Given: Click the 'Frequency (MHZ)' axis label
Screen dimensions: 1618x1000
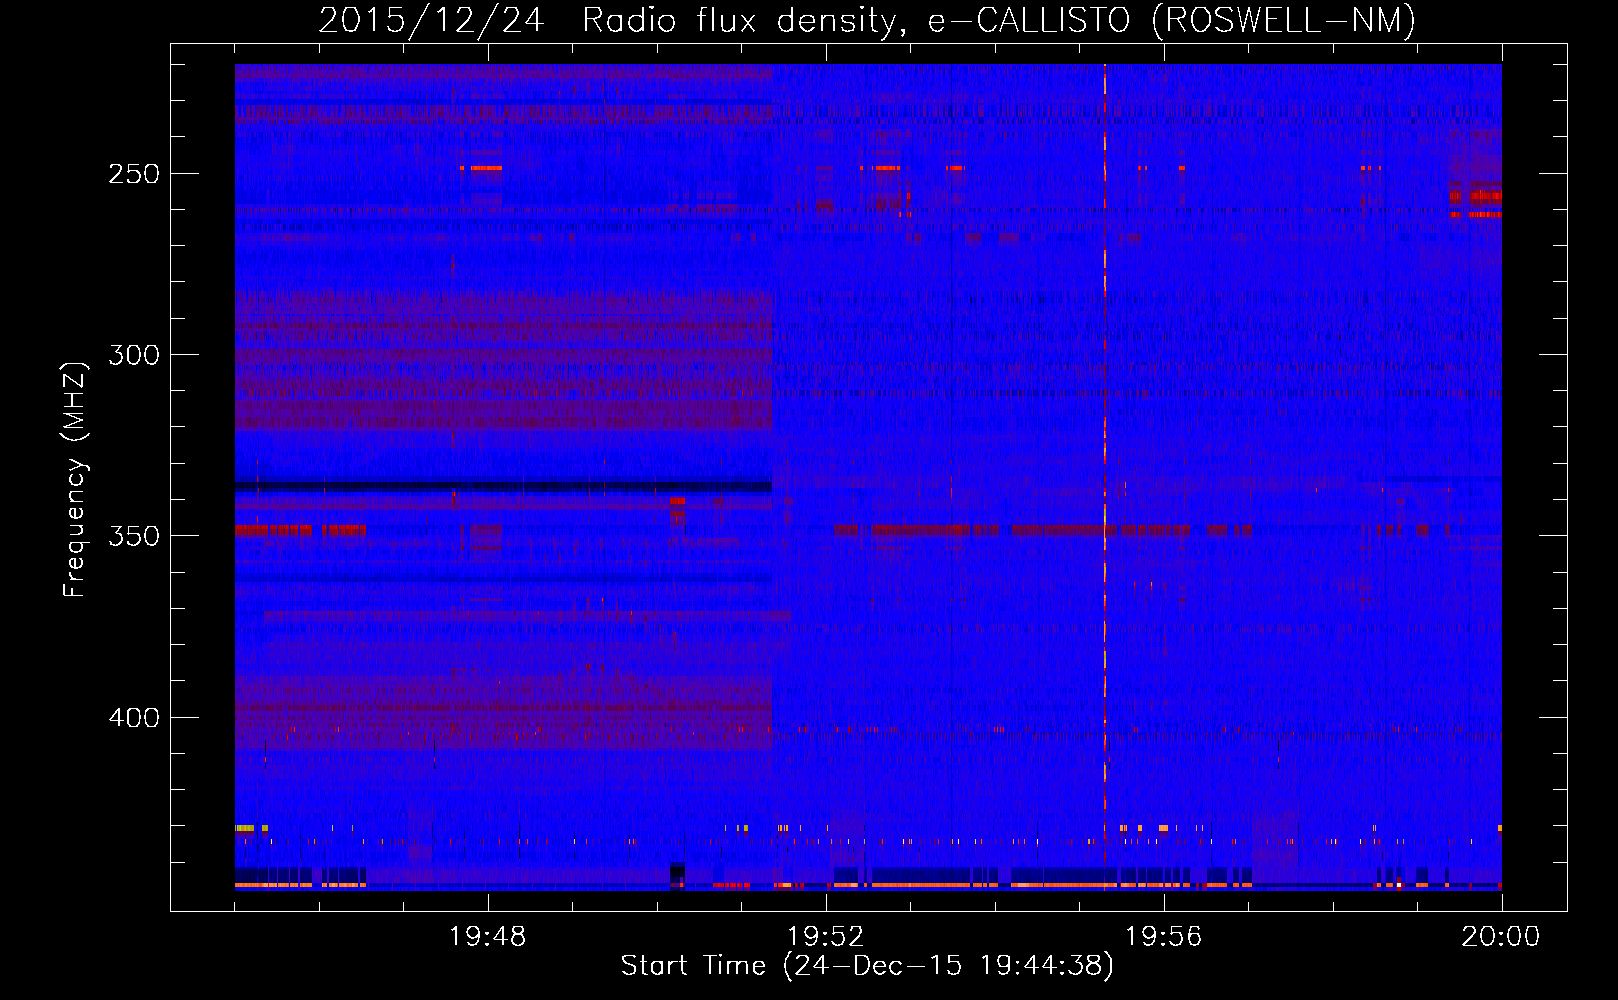Looking at the screenshot, I should click(x=75, y=479).
